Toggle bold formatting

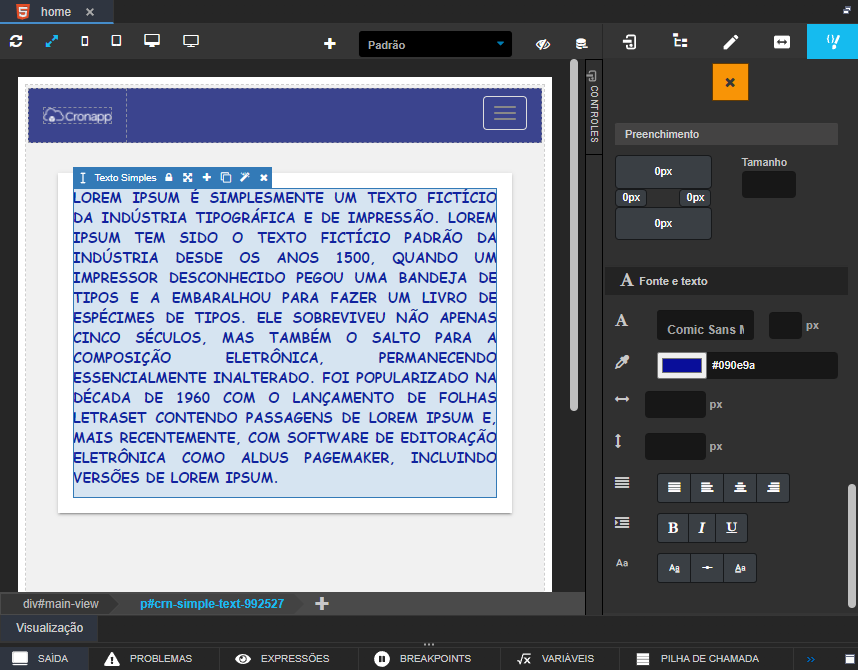tap(673, 528)
